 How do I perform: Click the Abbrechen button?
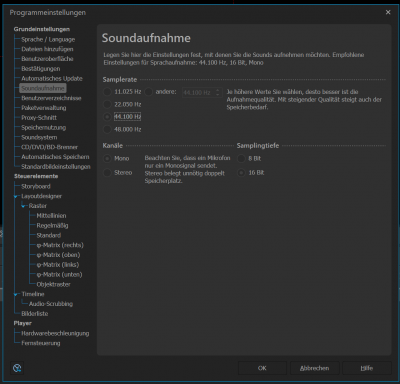[315, 368]
